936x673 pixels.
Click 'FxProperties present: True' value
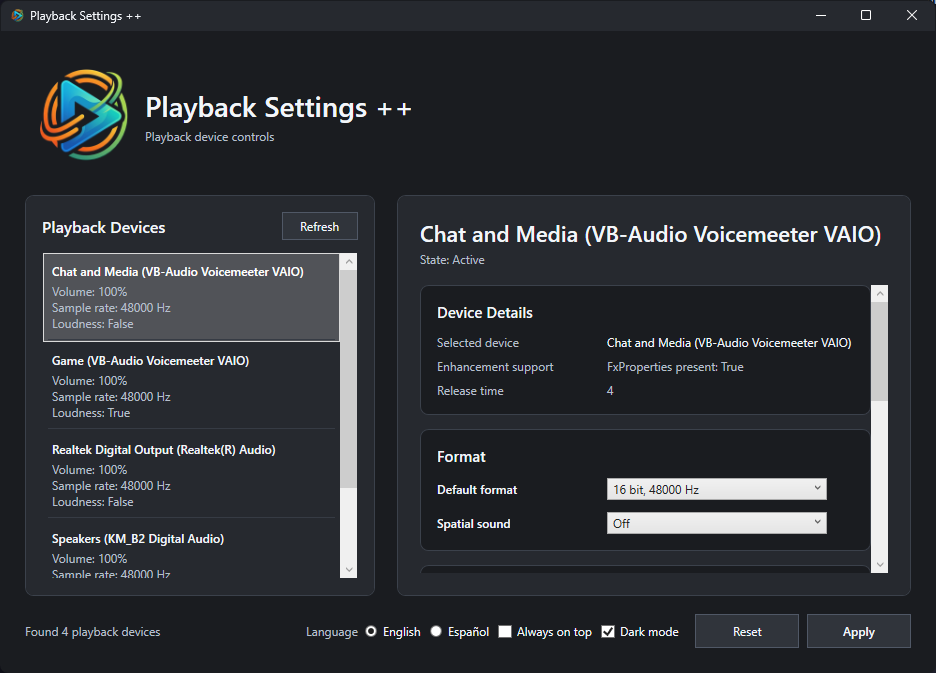tap(675, 367)
